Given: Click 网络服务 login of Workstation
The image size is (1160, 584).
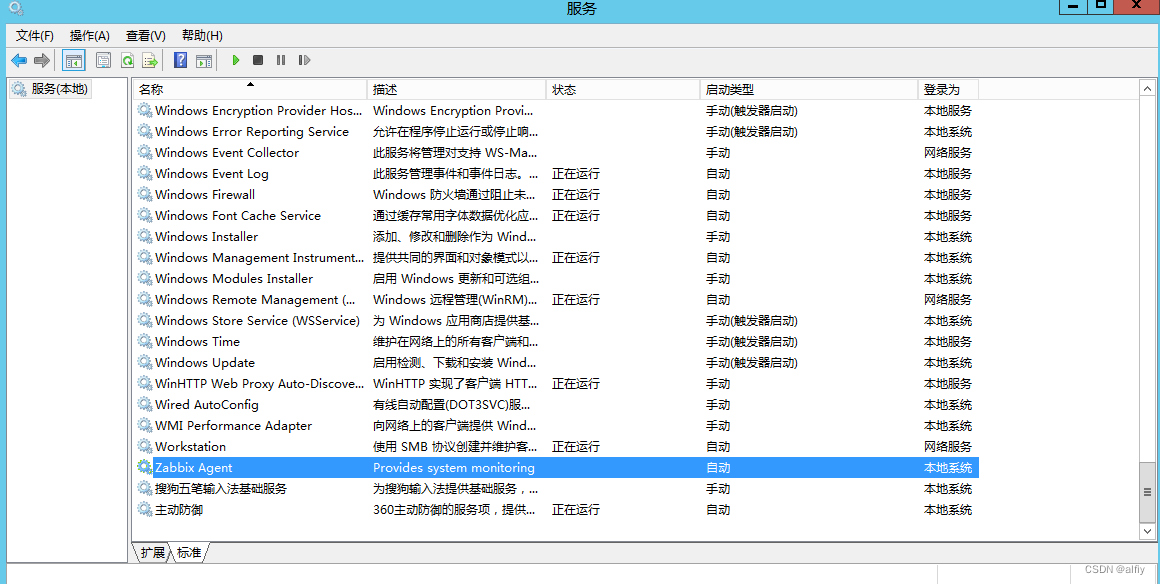Looking at the screenshot, I should 948,447.
